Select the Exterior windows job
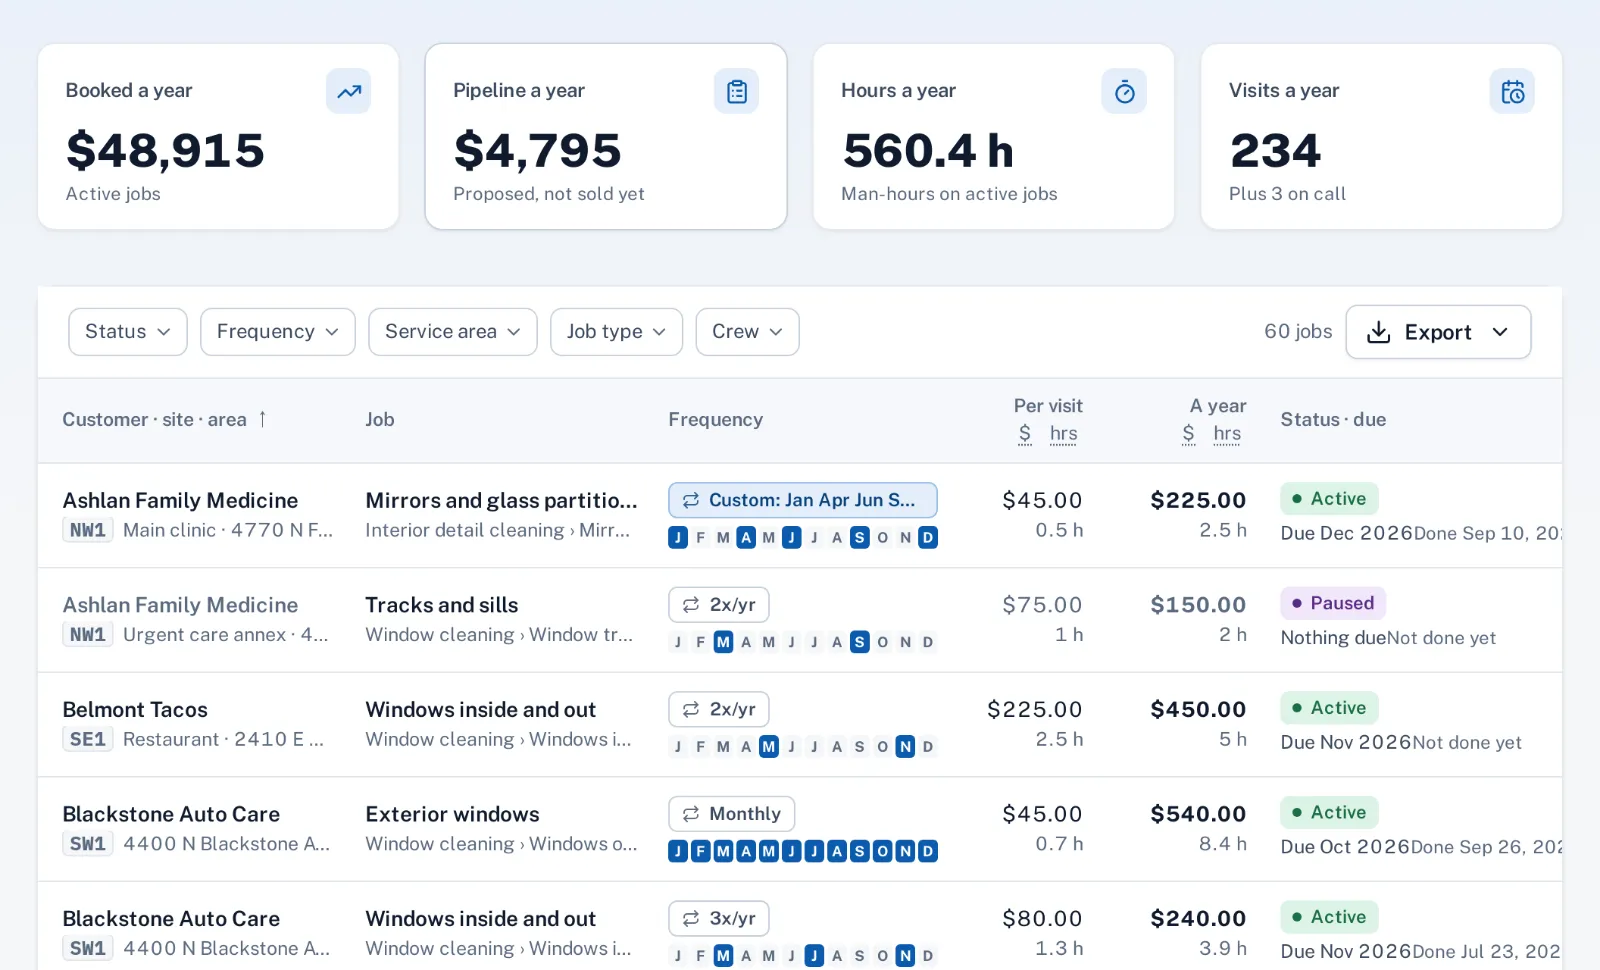This screenshot has width=1600, height=970. click(453, 814)
